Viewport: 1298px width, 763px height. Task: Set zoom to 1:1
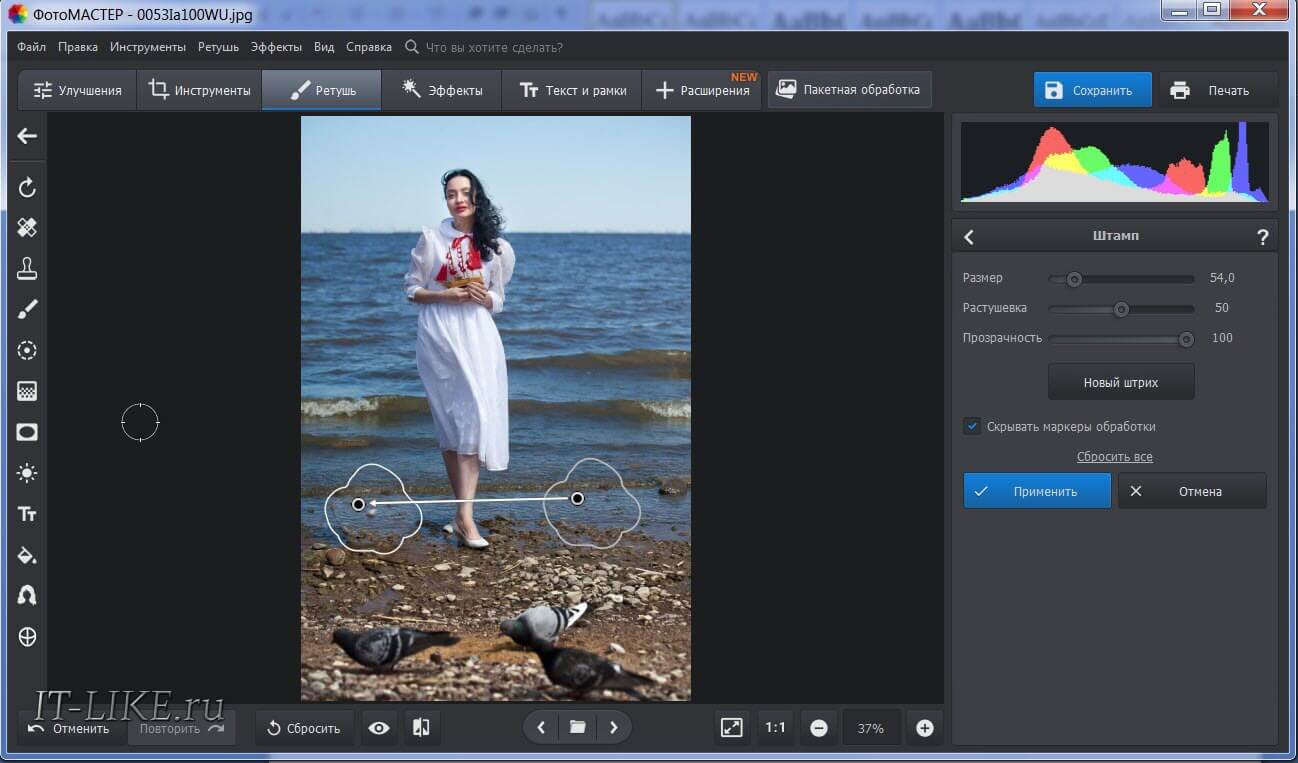pos(775,728)
